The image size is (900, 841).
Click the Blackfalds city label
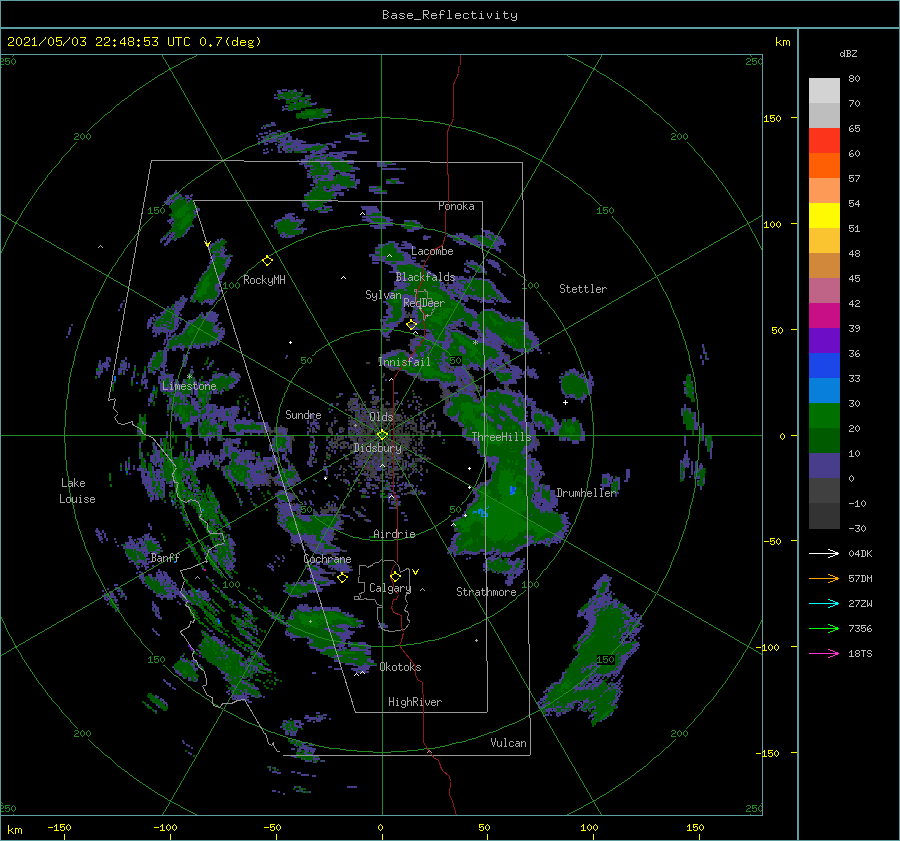coord(425,277)
